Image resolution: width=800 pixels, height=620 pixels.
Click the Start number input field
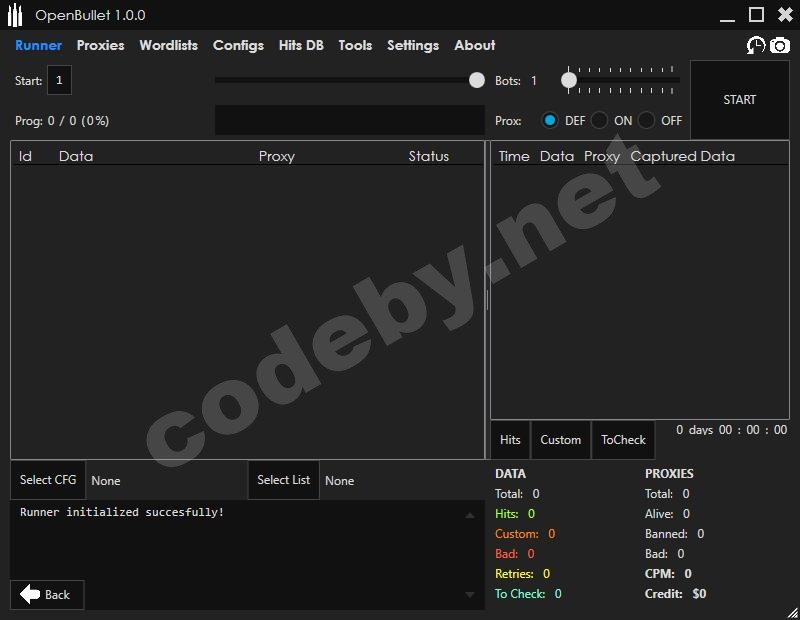59,81
